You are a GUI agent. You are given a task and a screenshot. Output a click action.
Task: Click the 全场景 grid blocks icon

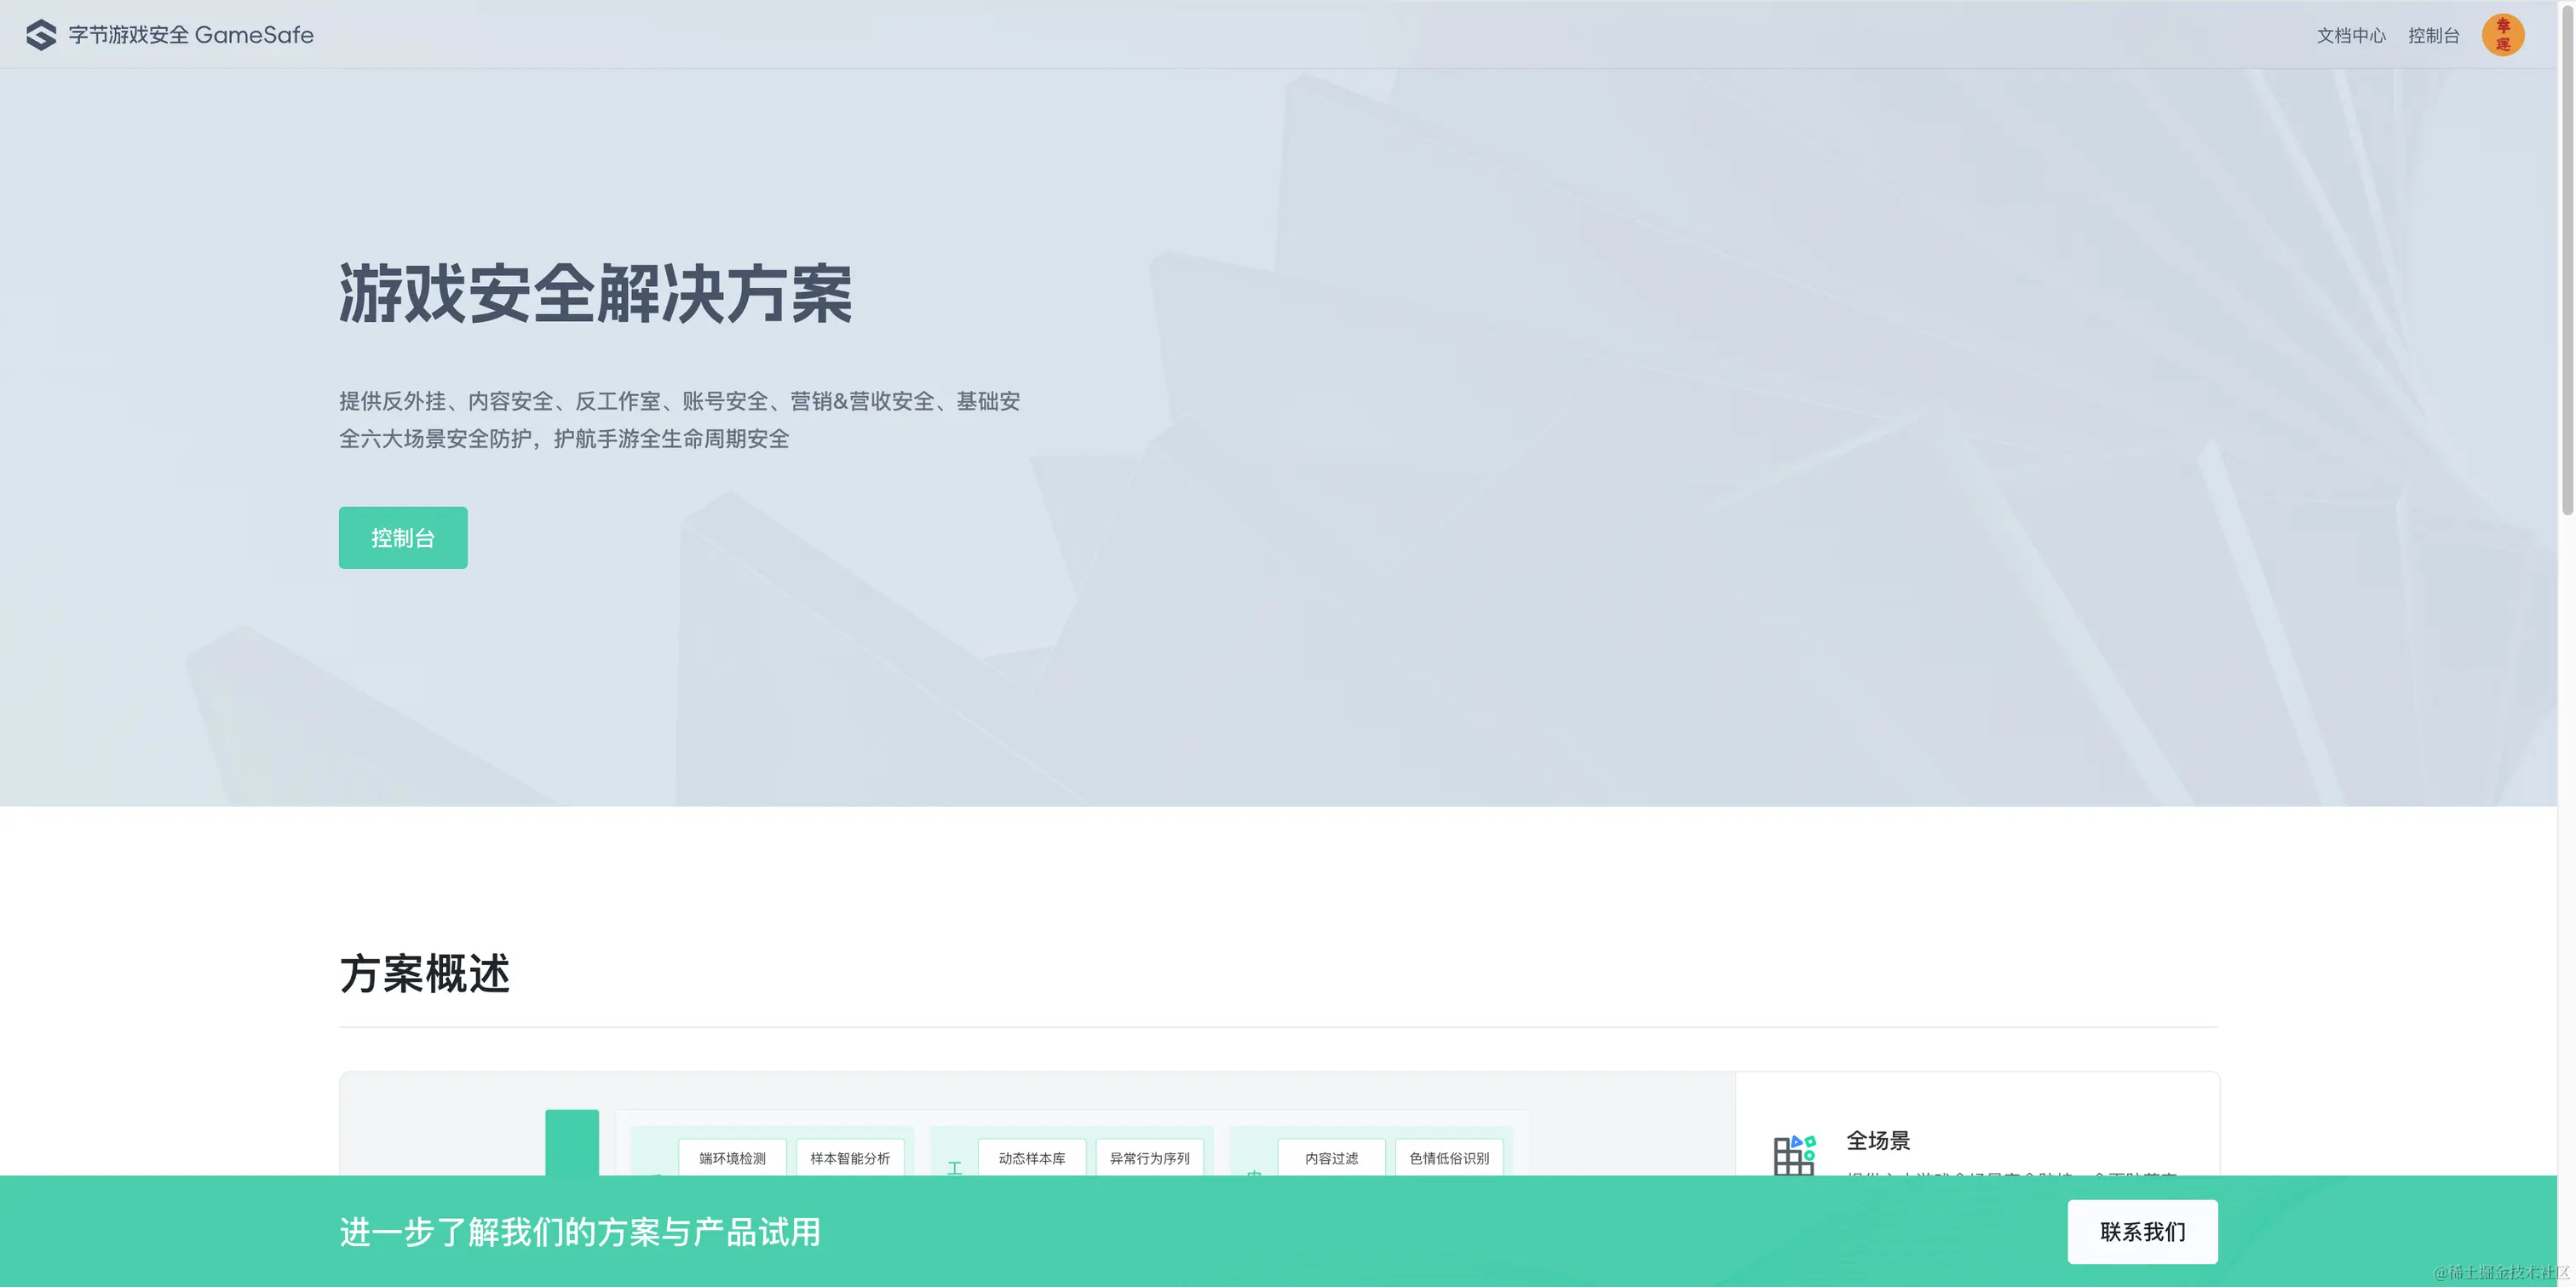[x=1794, y=1154]
